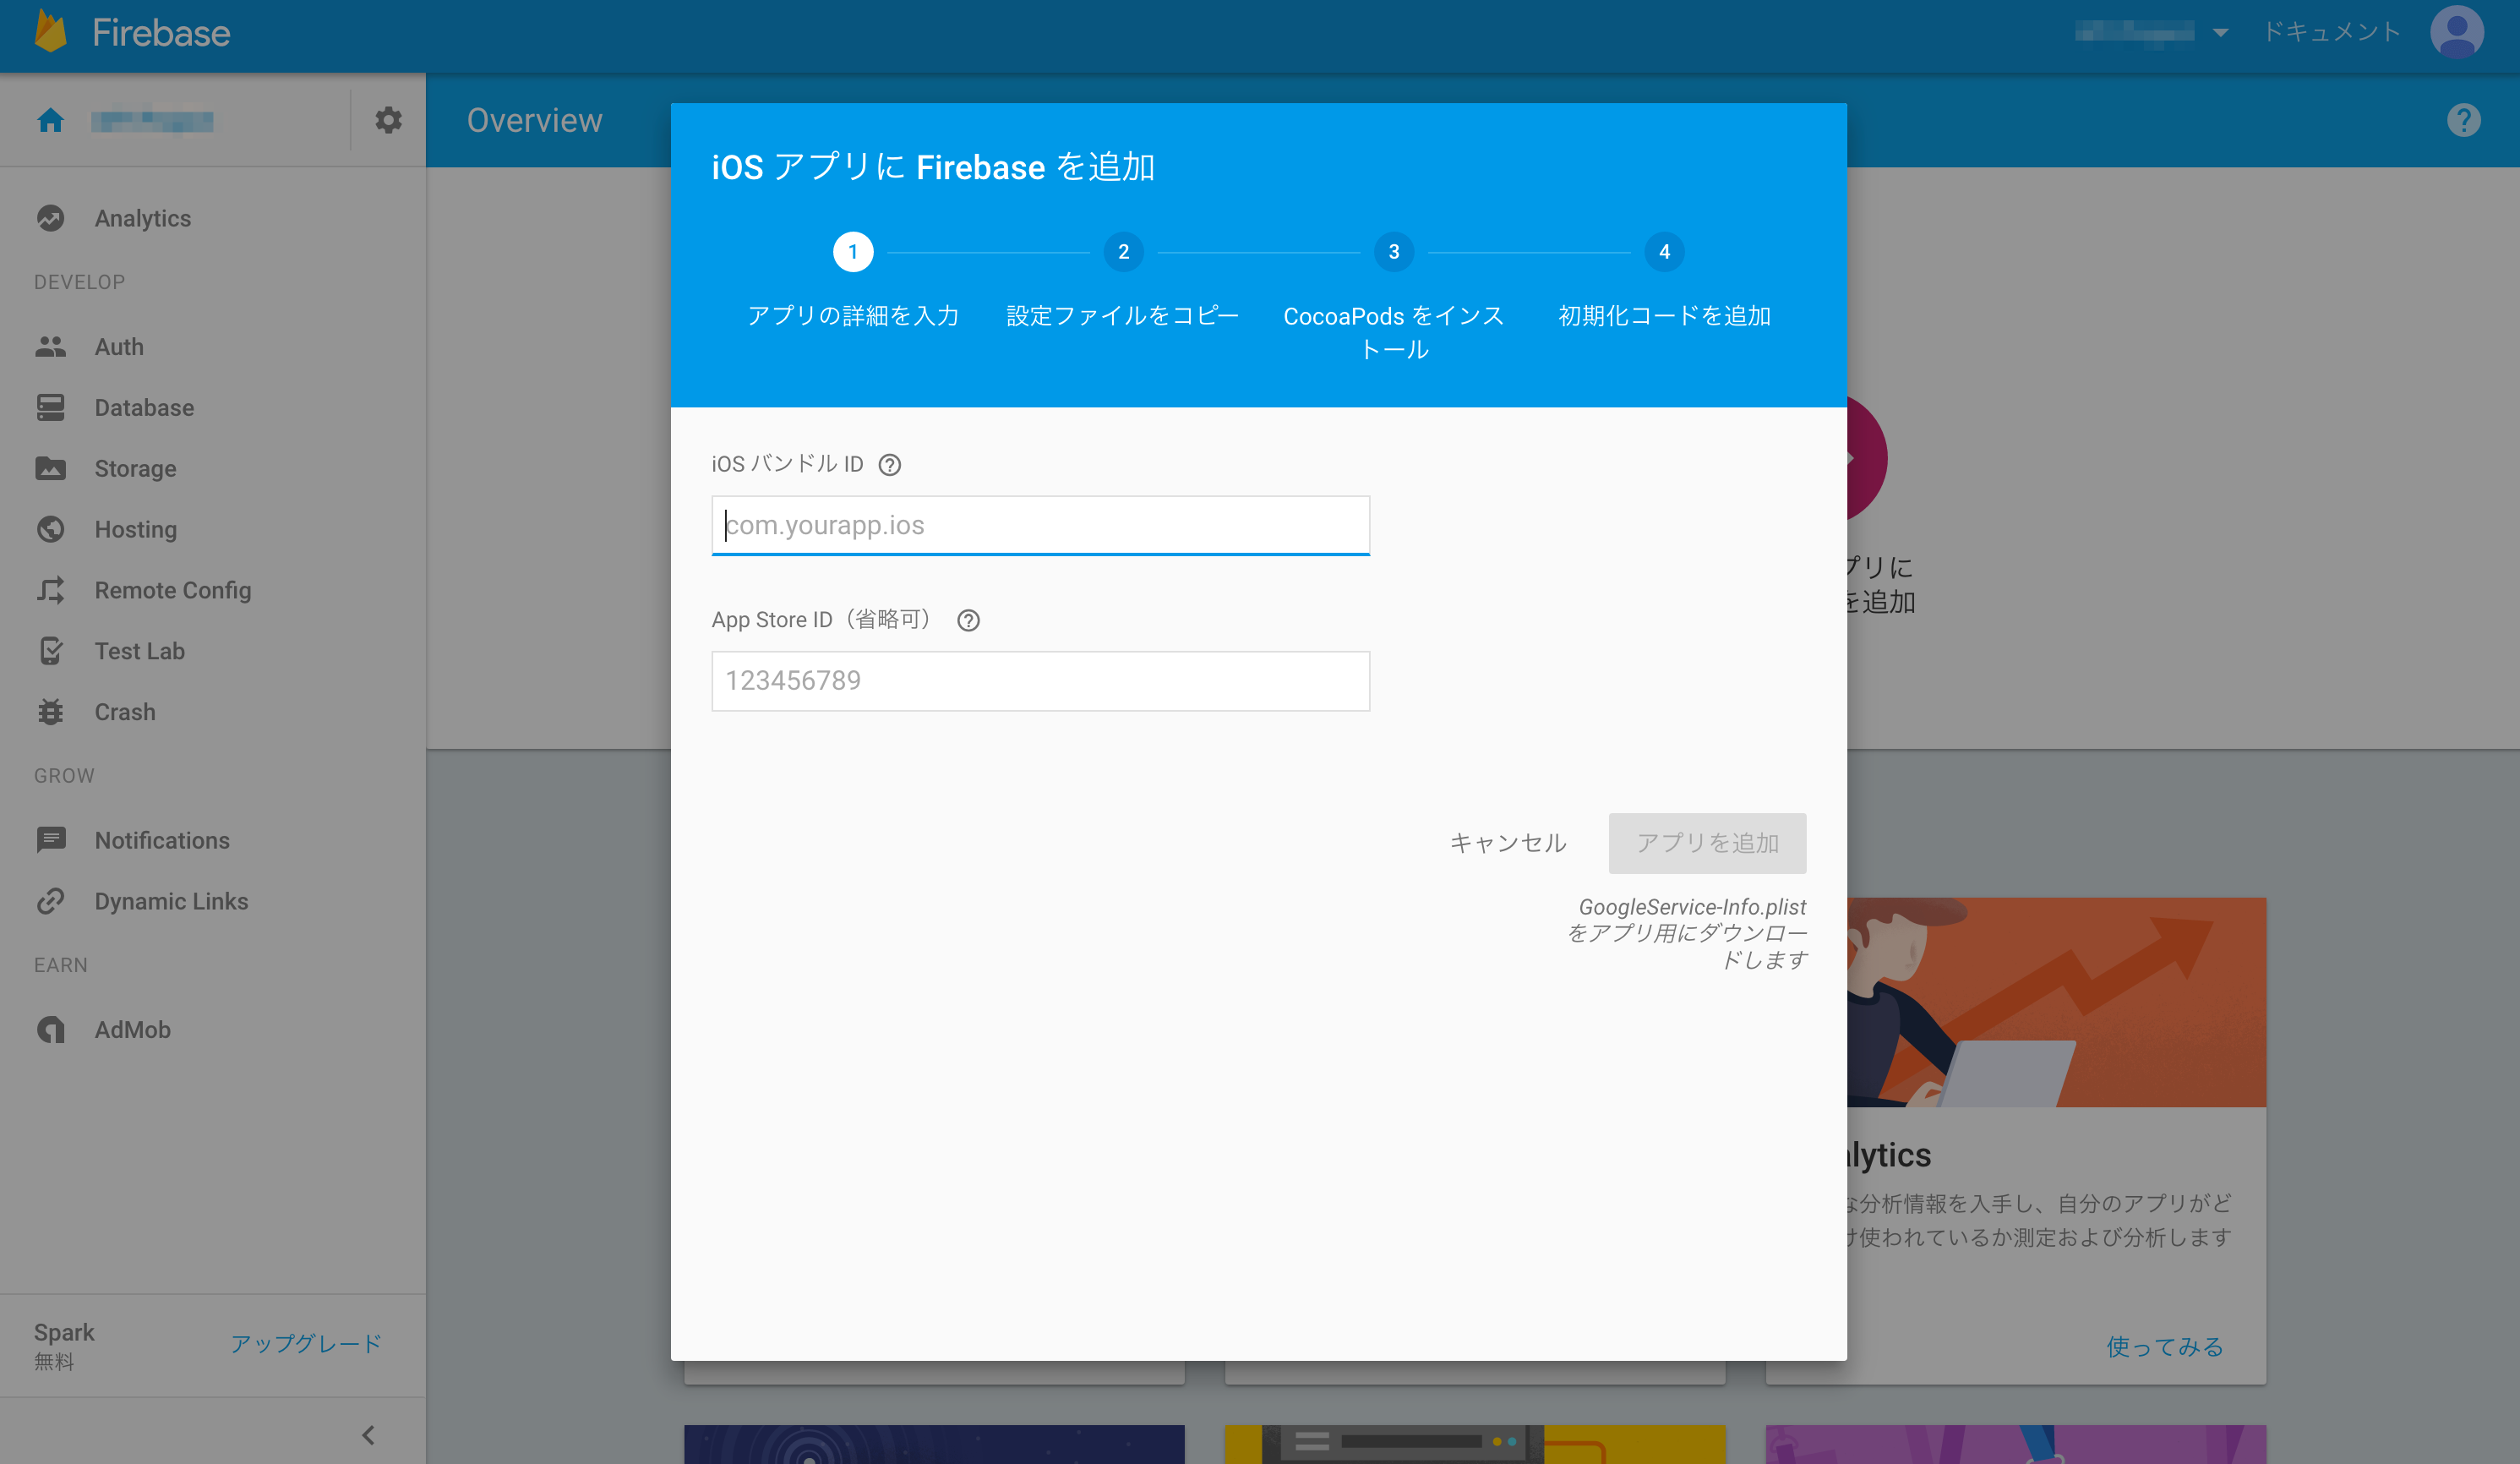
Task: Click Overview page help question icon
Action: 2463,120
